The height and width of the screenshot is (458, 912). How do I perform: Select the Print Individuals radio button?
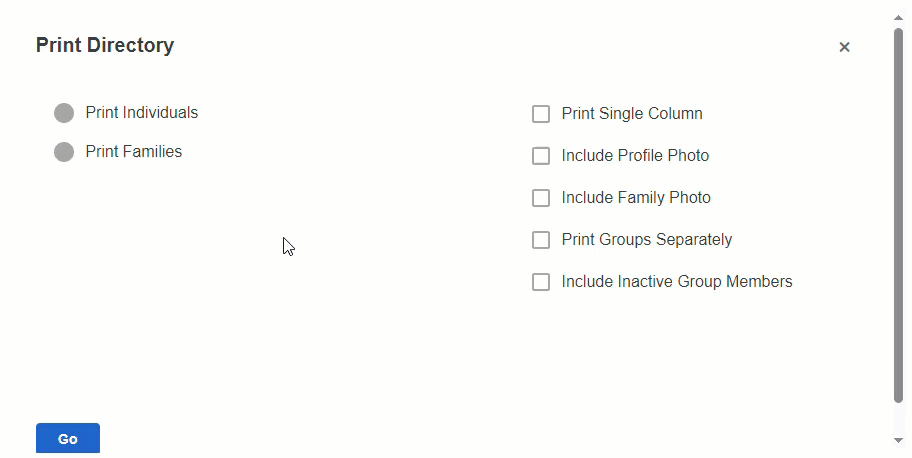[64, 113]
